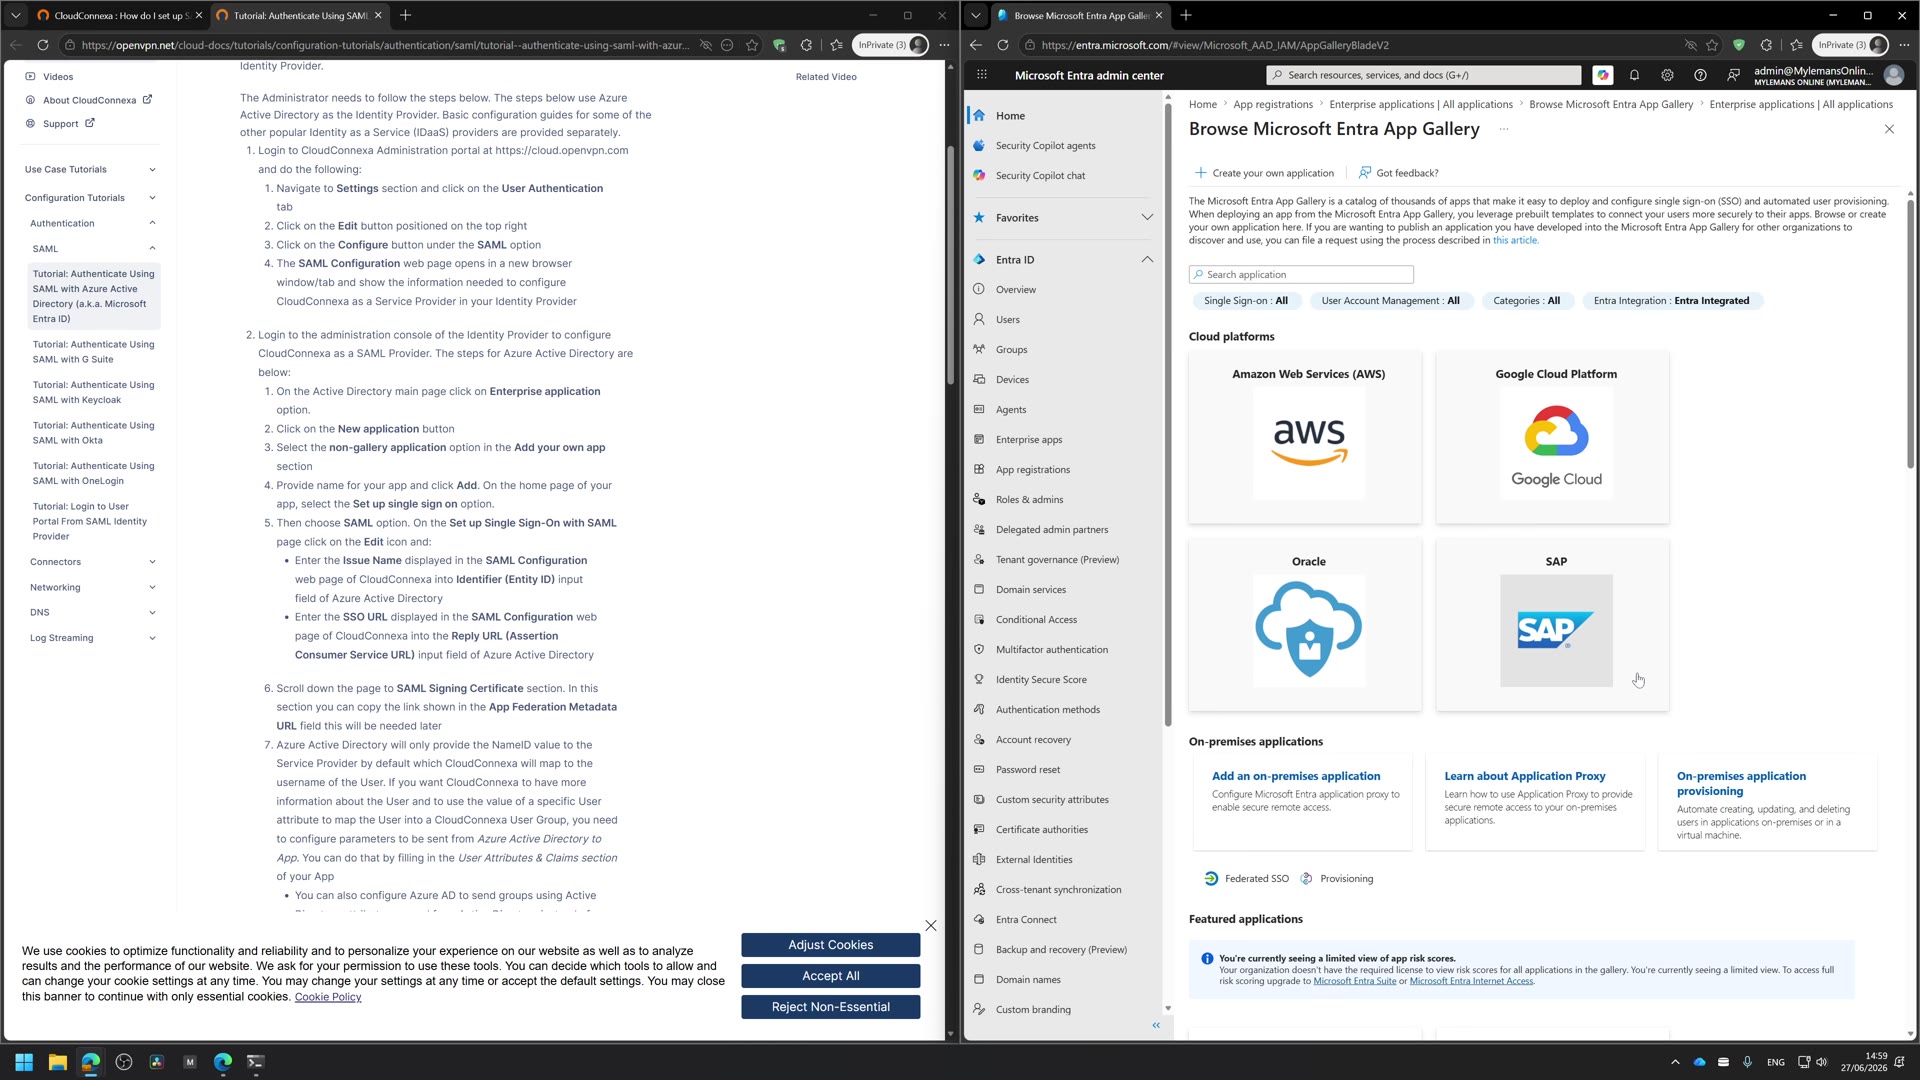Screen dimensions: 1920x1080
Task: Collapse the Entra ID section
Action: point(1147,260)
